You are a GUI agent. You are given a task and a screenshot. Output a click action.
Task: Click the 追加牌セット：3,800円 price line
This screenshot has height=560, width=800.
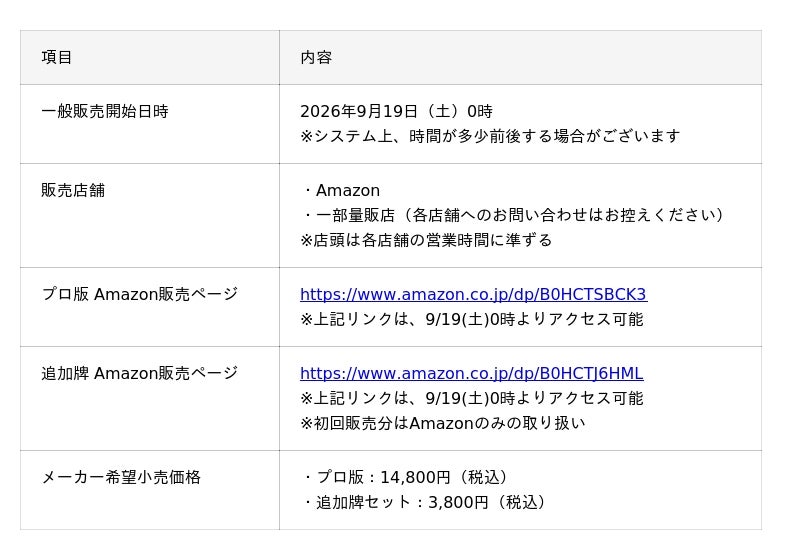click(x=424, y=502)
